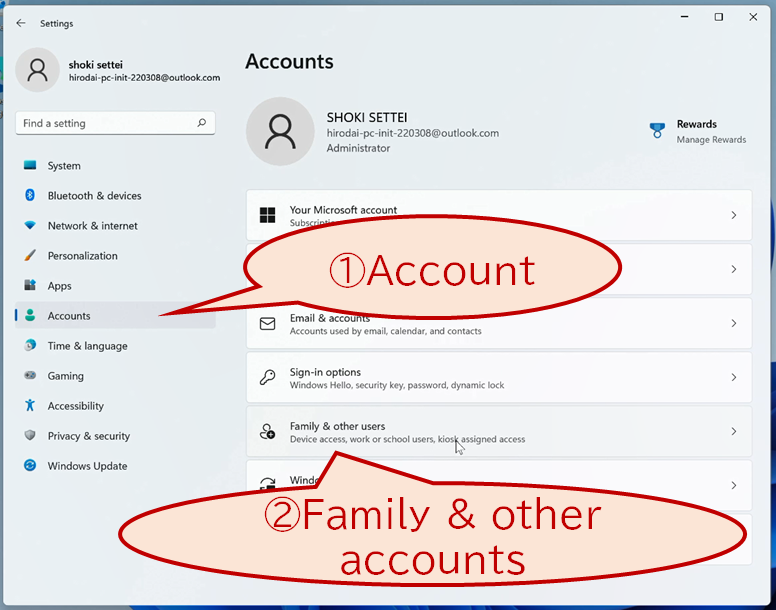Click the Rewards medal icon
The height and width of the screenshot is (610, 776).
[x=657, y=131]
